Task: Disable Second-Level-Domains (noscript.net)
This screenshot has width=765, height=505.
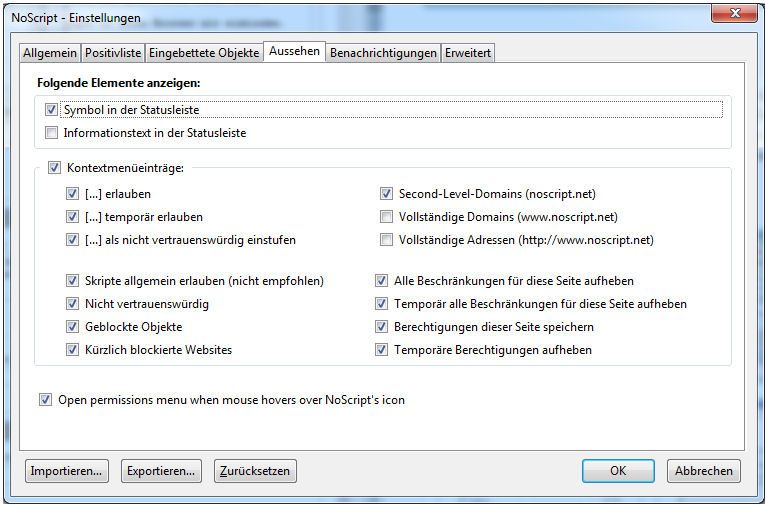Action: coord(386,194)
